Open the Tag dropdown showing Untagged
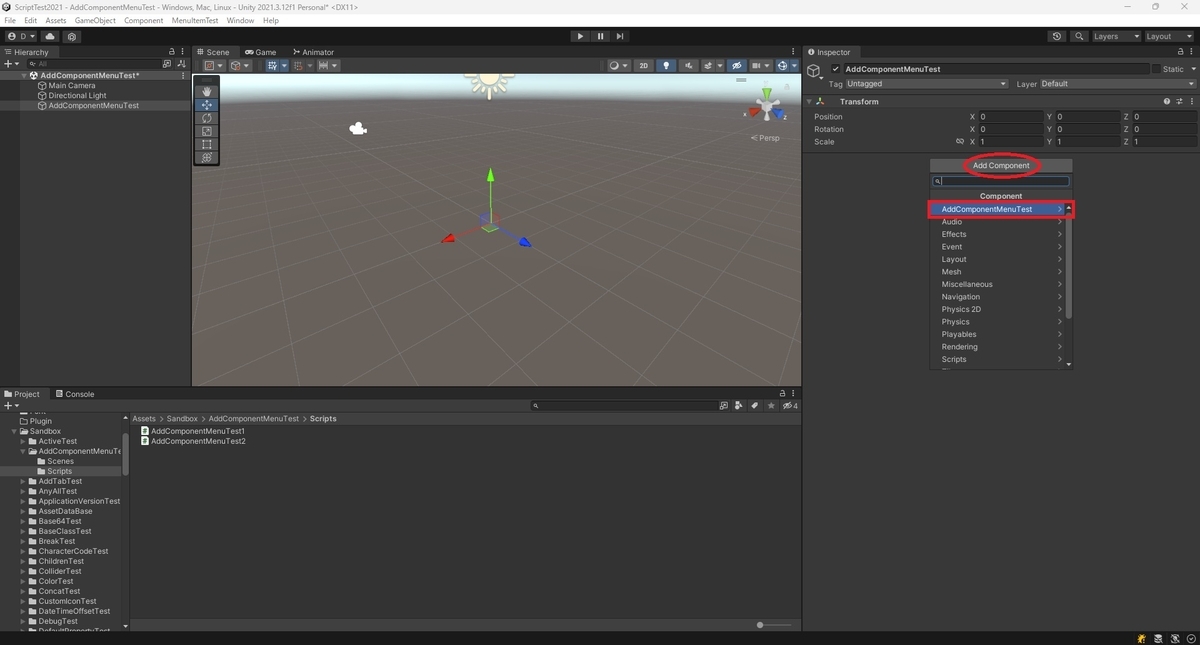This screenshot has height=645, width=1200. pyautogui.click(x=926, y=84)
